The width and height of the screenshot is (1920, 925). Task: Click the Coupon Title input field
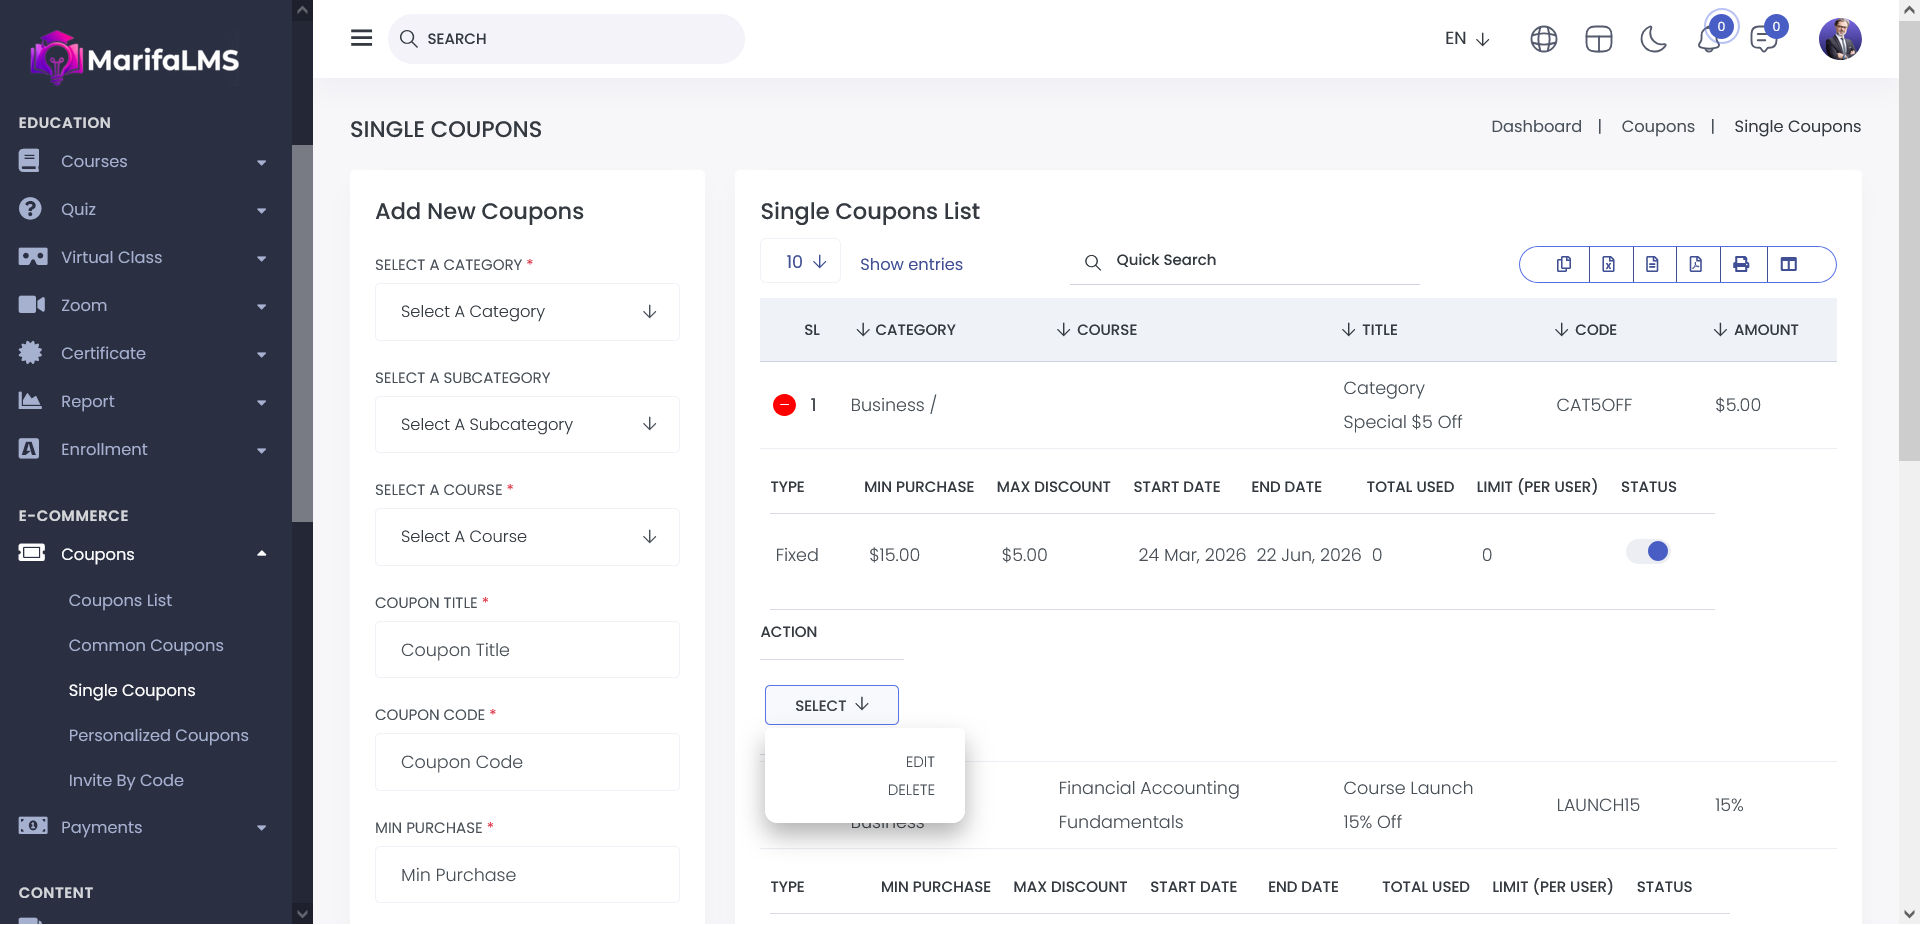pyautogui.click(x=527, y=650)
